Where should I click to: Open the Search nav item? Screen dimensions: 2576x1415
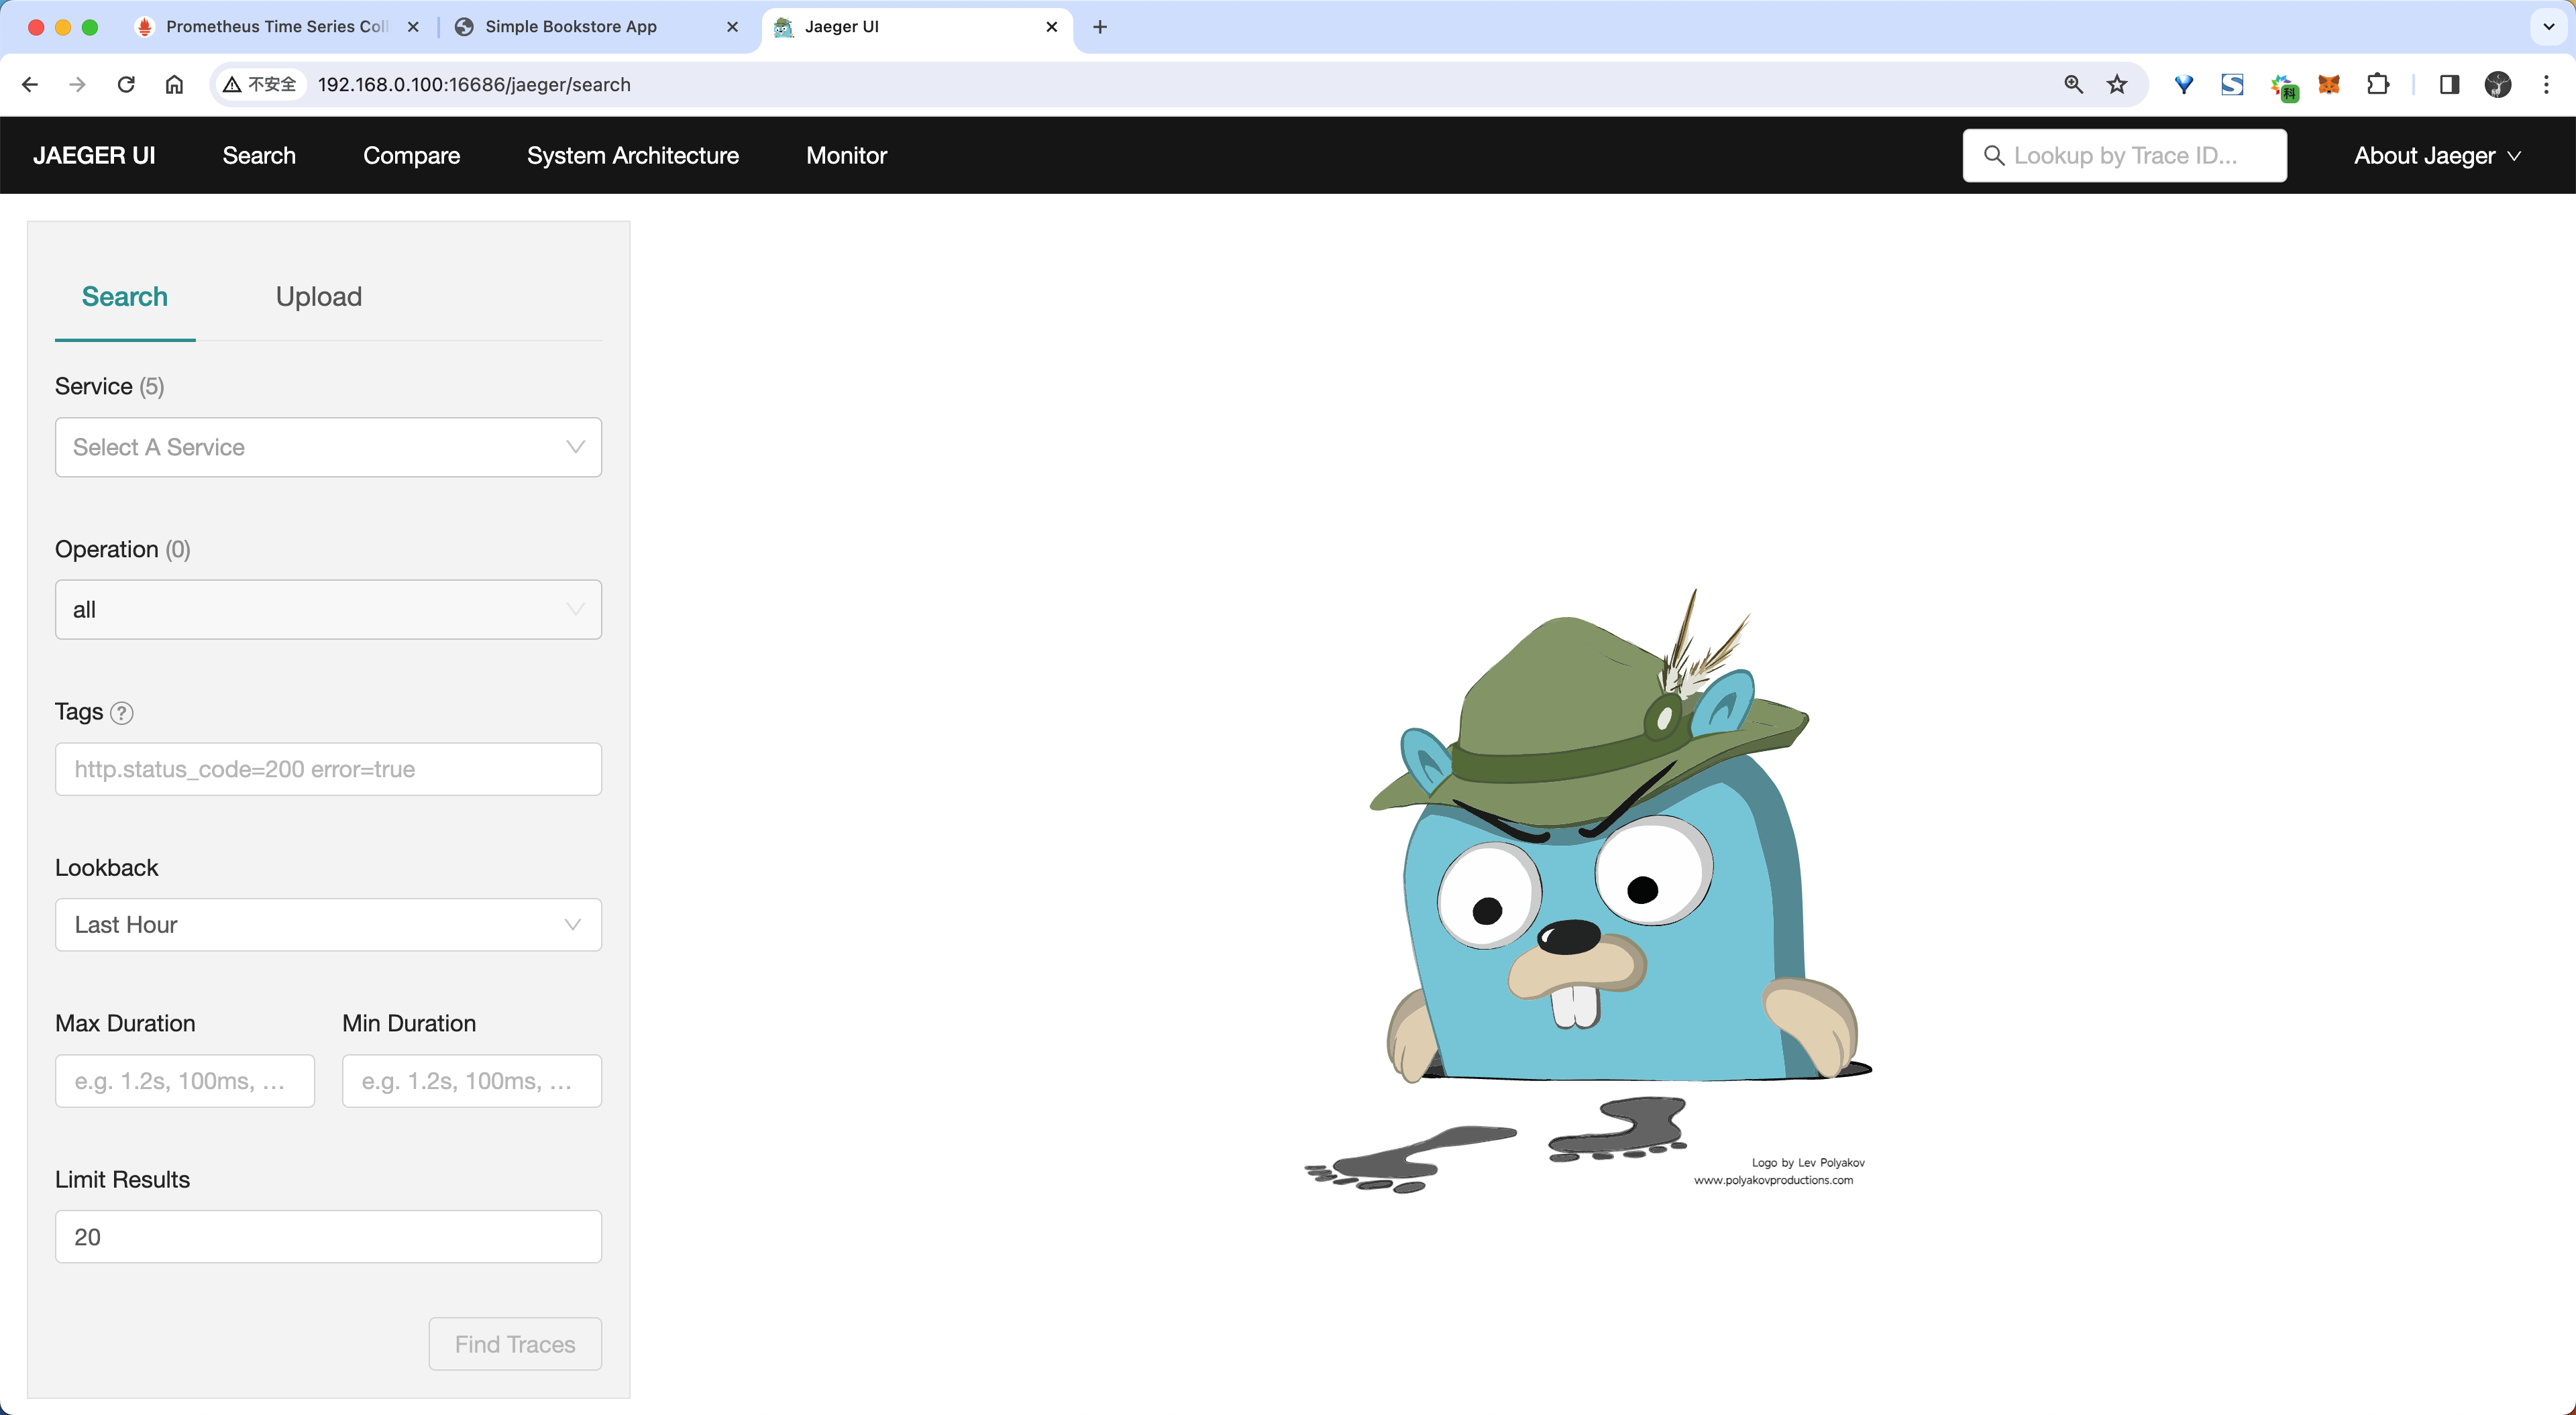coord(259,155)
